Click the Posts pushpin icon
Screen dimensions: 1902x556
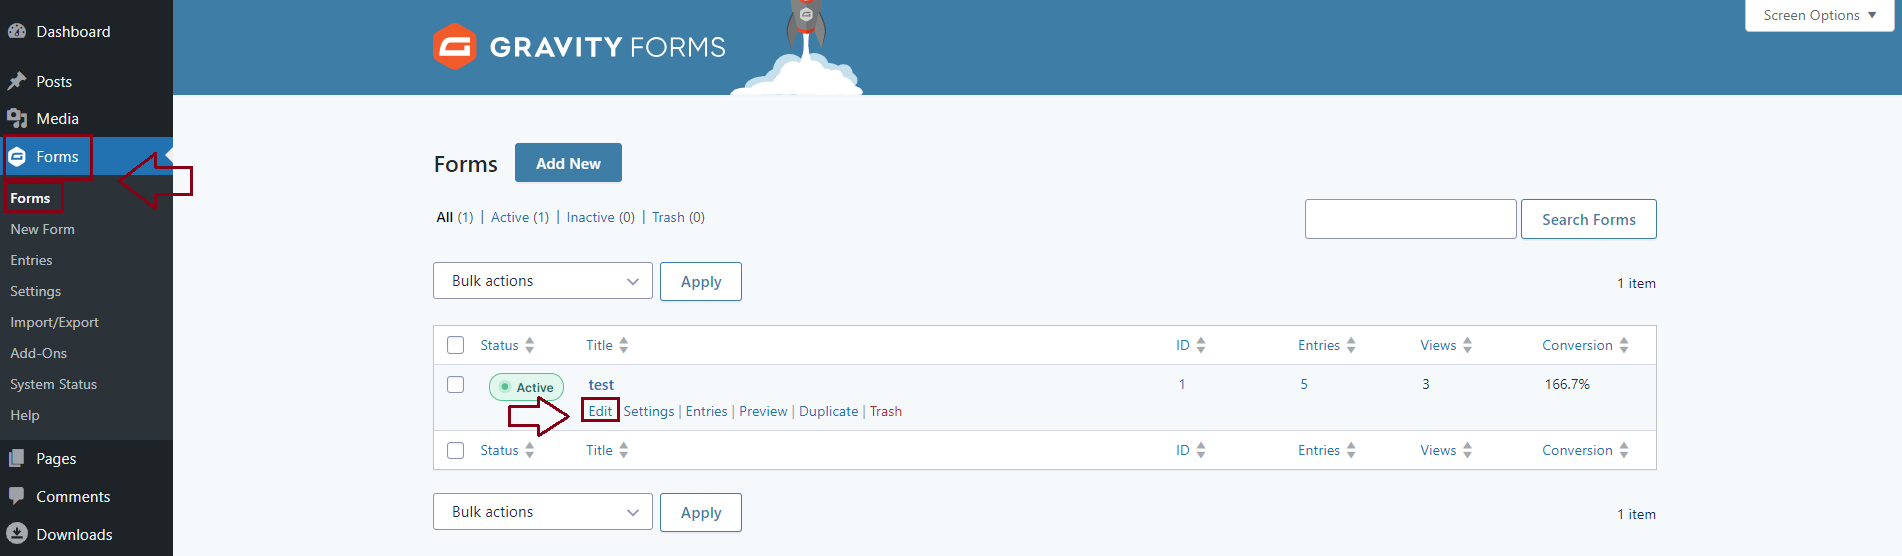pos(17,81)
